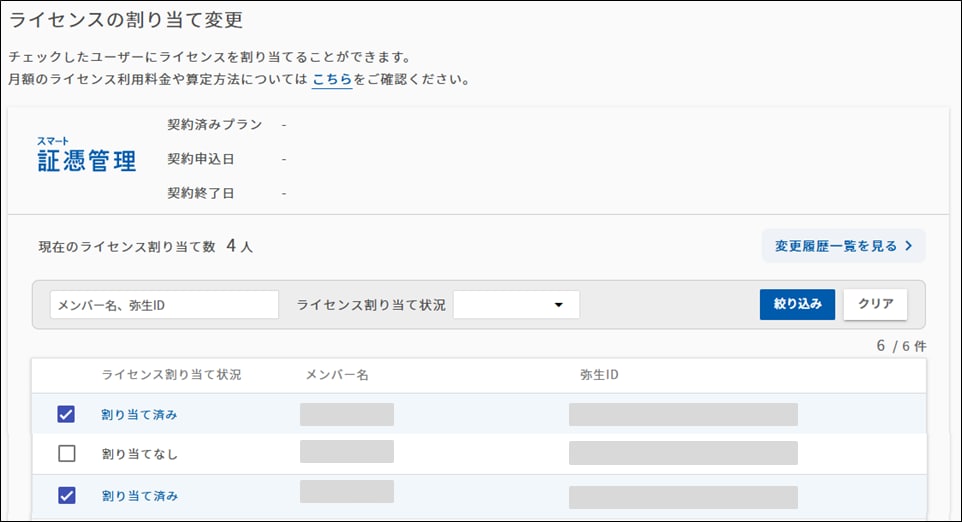Click the first row's 割り当て済み status text
Screen dimensions: 962x522
139,414
